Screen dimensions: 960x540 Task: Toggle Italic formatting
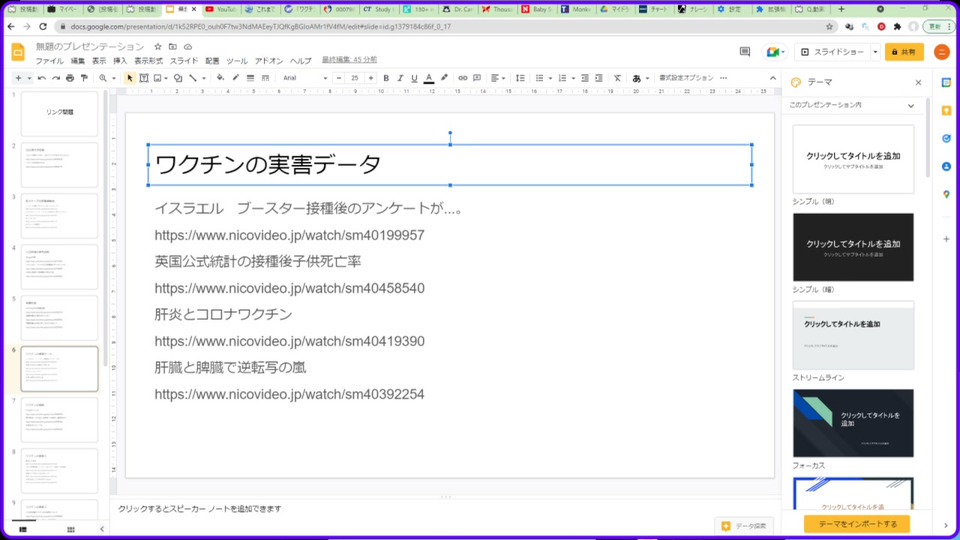[400, 78]
